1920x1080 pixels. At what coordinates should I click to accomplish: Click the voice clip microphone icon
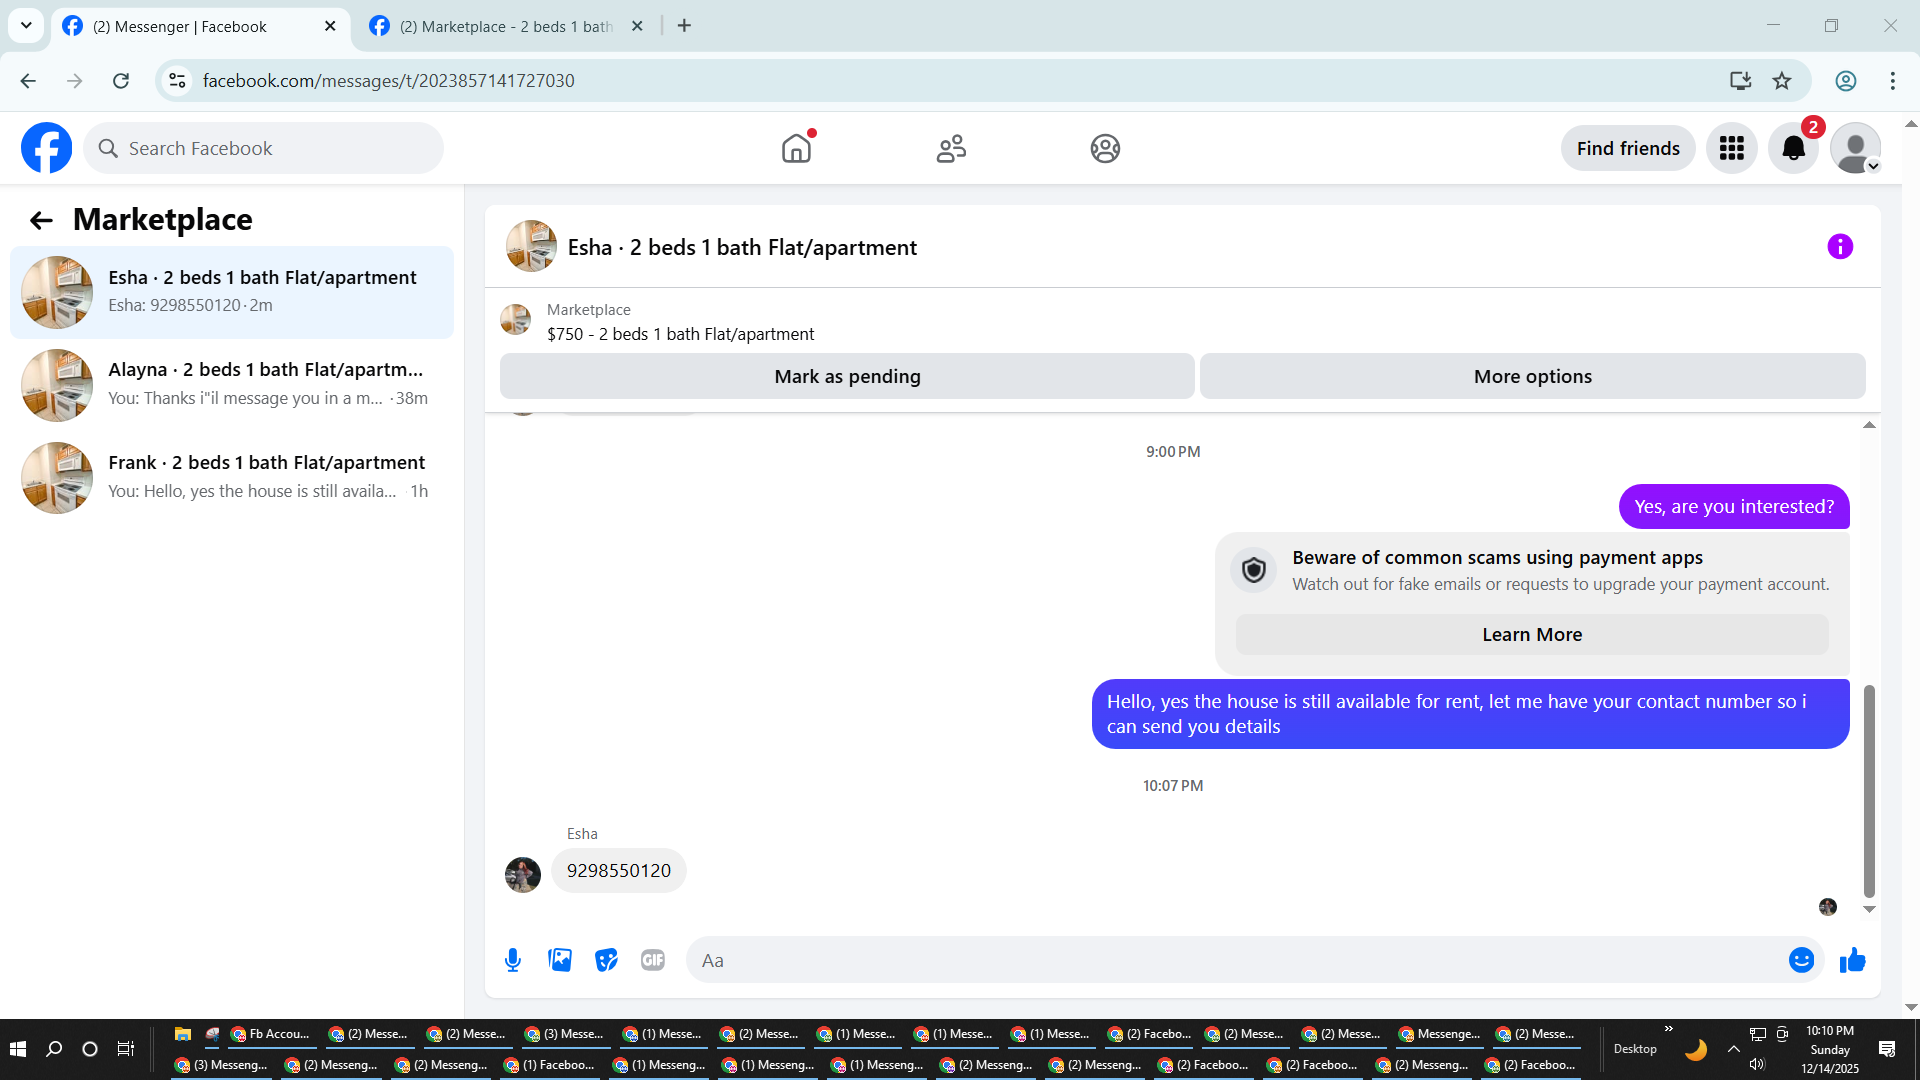pos(513,960)
